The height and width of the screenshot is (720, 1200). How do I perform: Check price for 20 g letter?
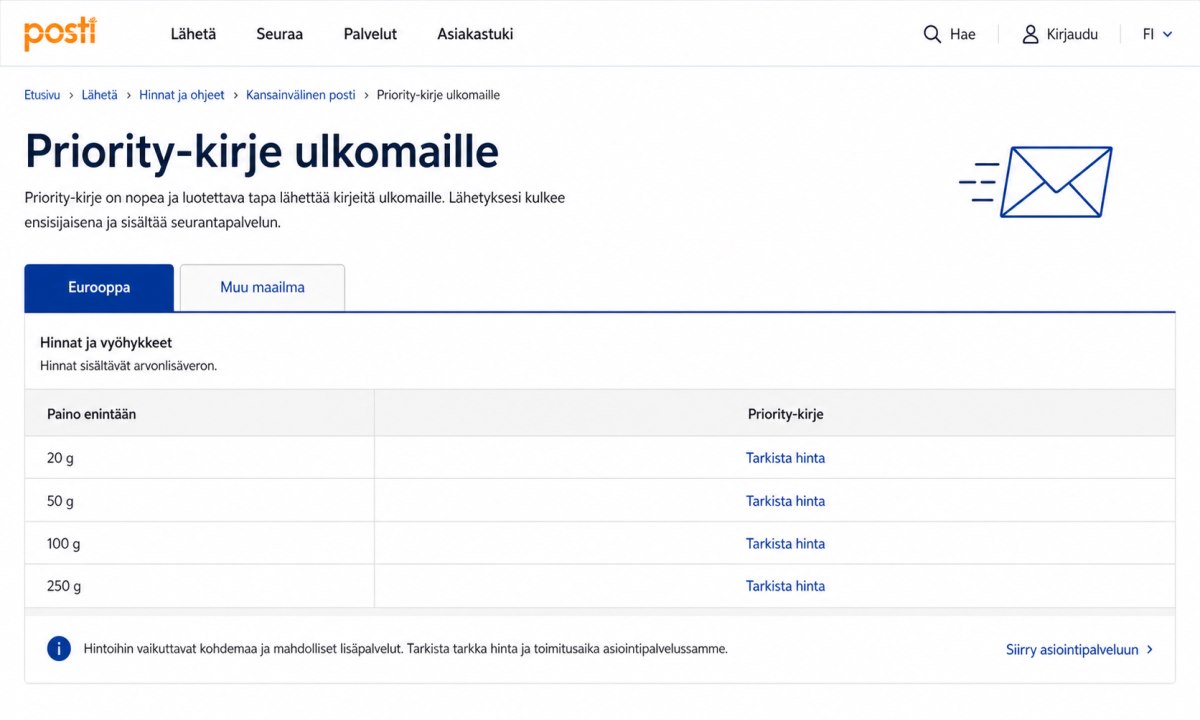tap(785, 458)
